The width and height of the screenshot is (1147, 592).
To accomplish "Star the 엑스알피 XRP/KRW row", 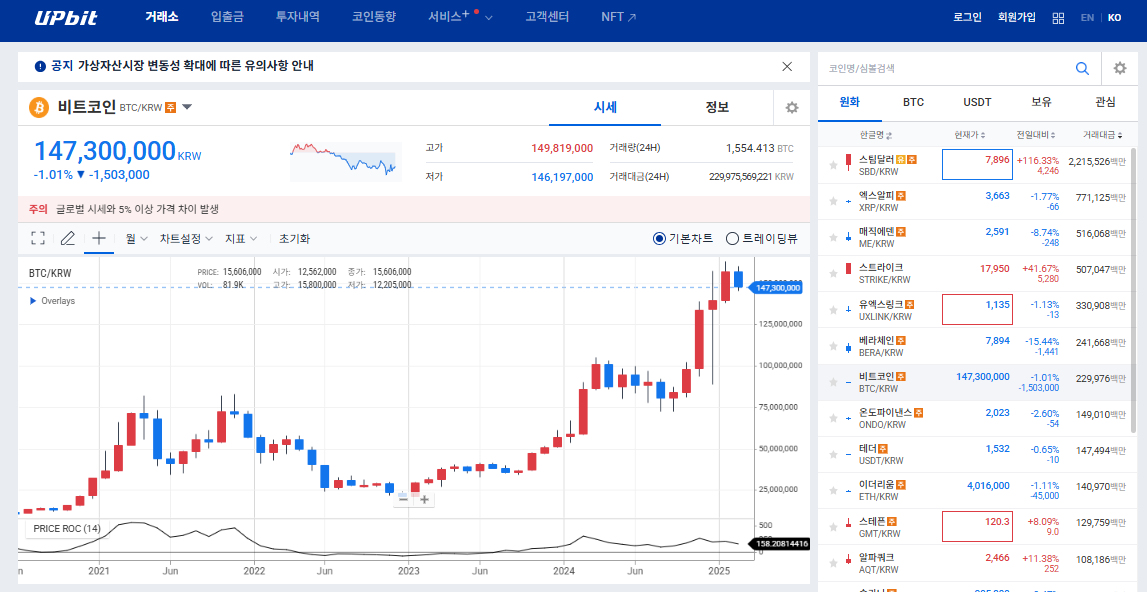I will [x=832, y=201].
